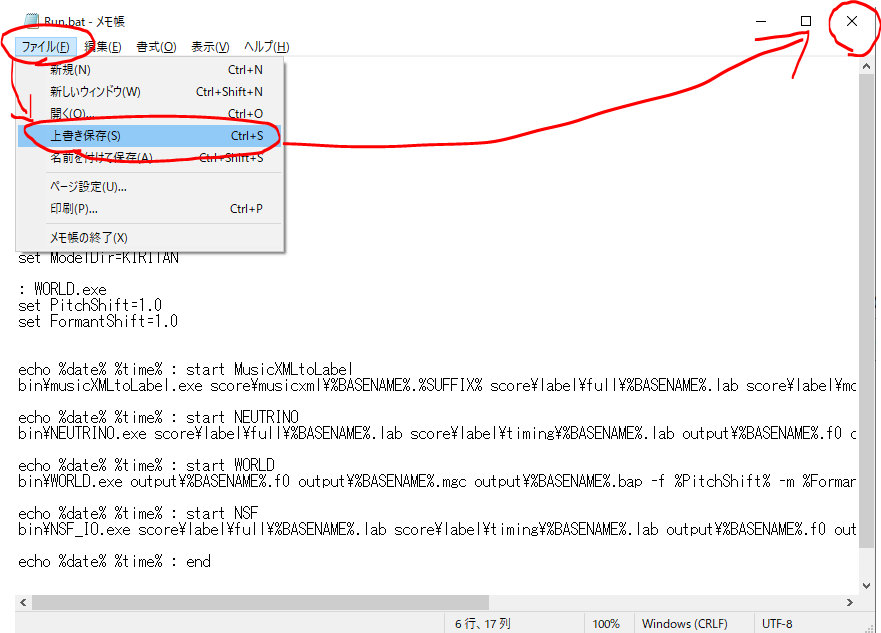This screenshot has height=633, width=881.
Task: Click status bar 'UTF-8' encoding
Action: click(x=777, y=623)
